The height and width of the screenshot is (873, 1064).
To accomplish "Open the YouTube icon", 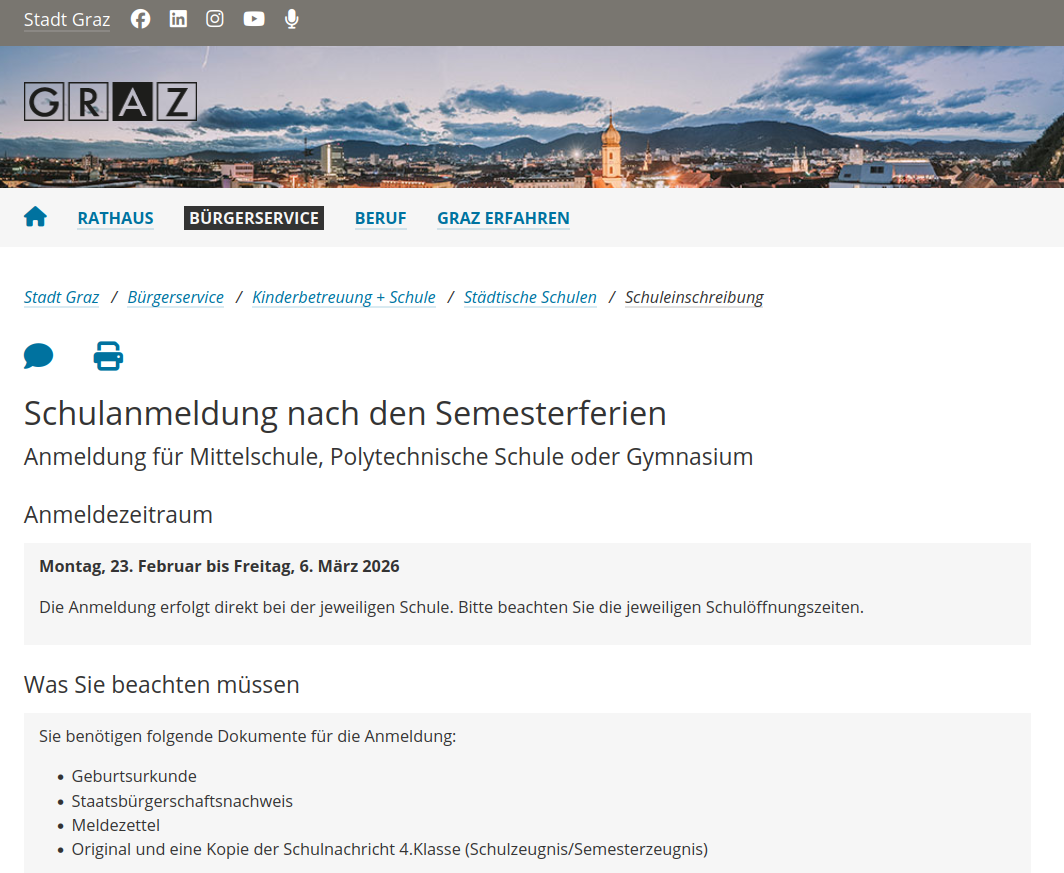I will coord(253,18).
